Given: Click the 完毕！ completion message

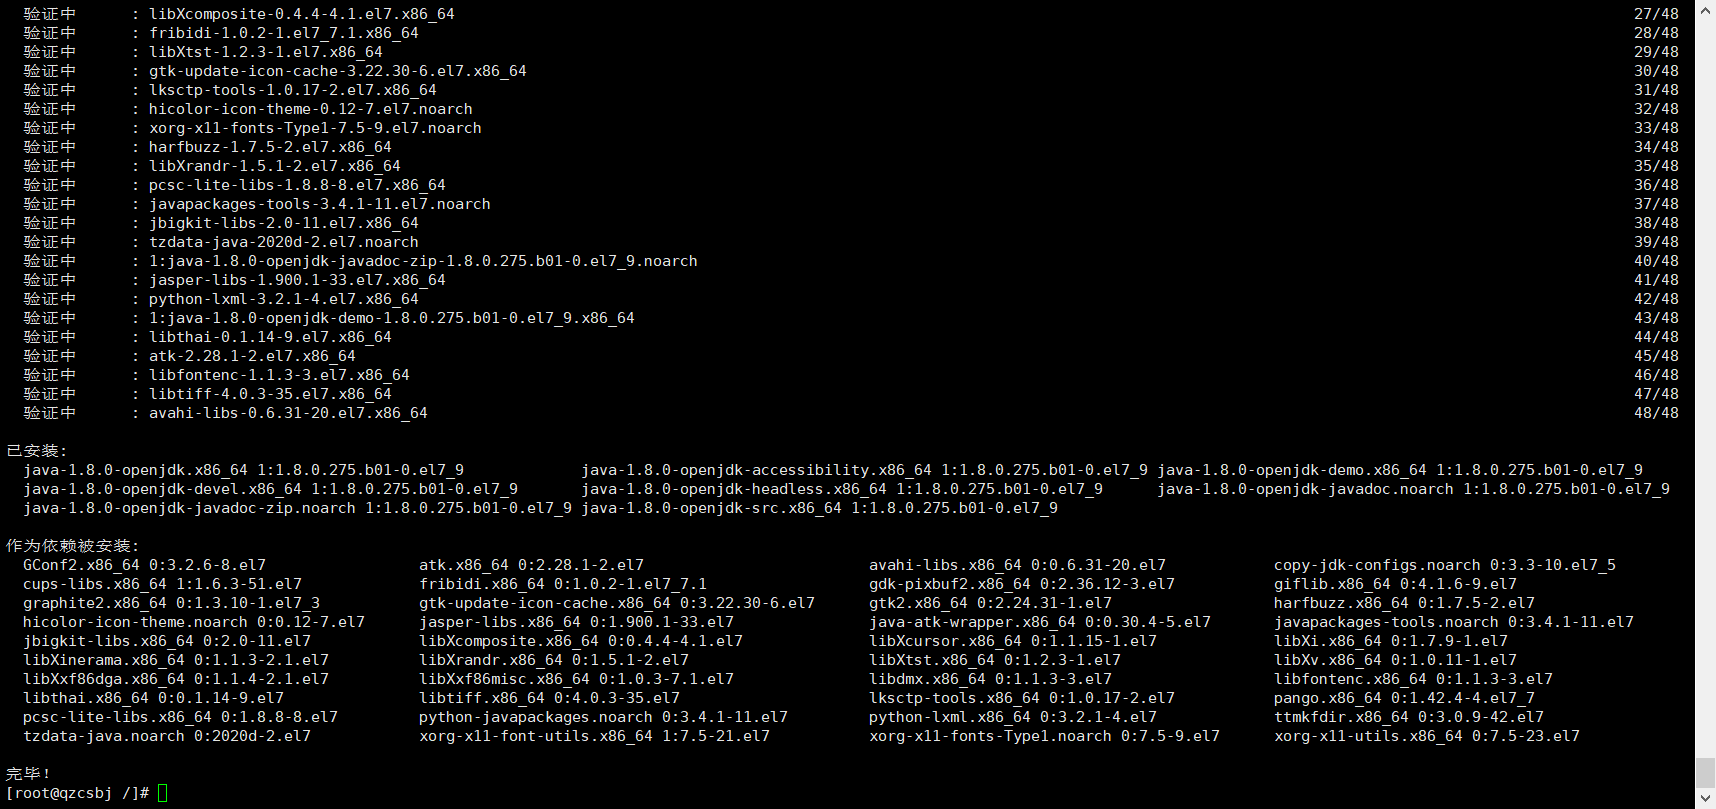Looking at the screenshot, I should click(x=28, y=774).
